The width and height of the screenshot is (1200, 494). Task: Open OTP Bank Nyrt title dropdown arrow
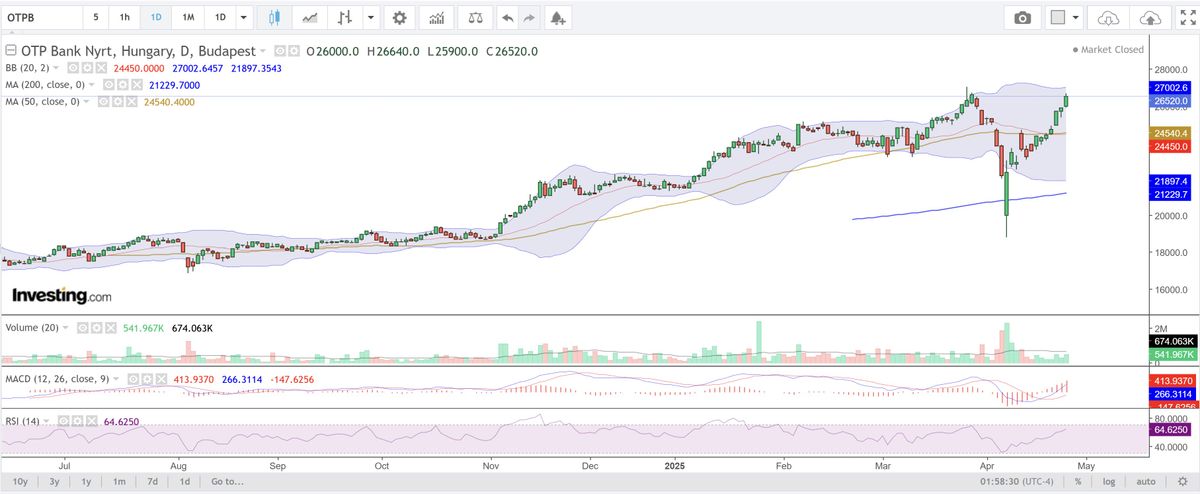point(262,51)
